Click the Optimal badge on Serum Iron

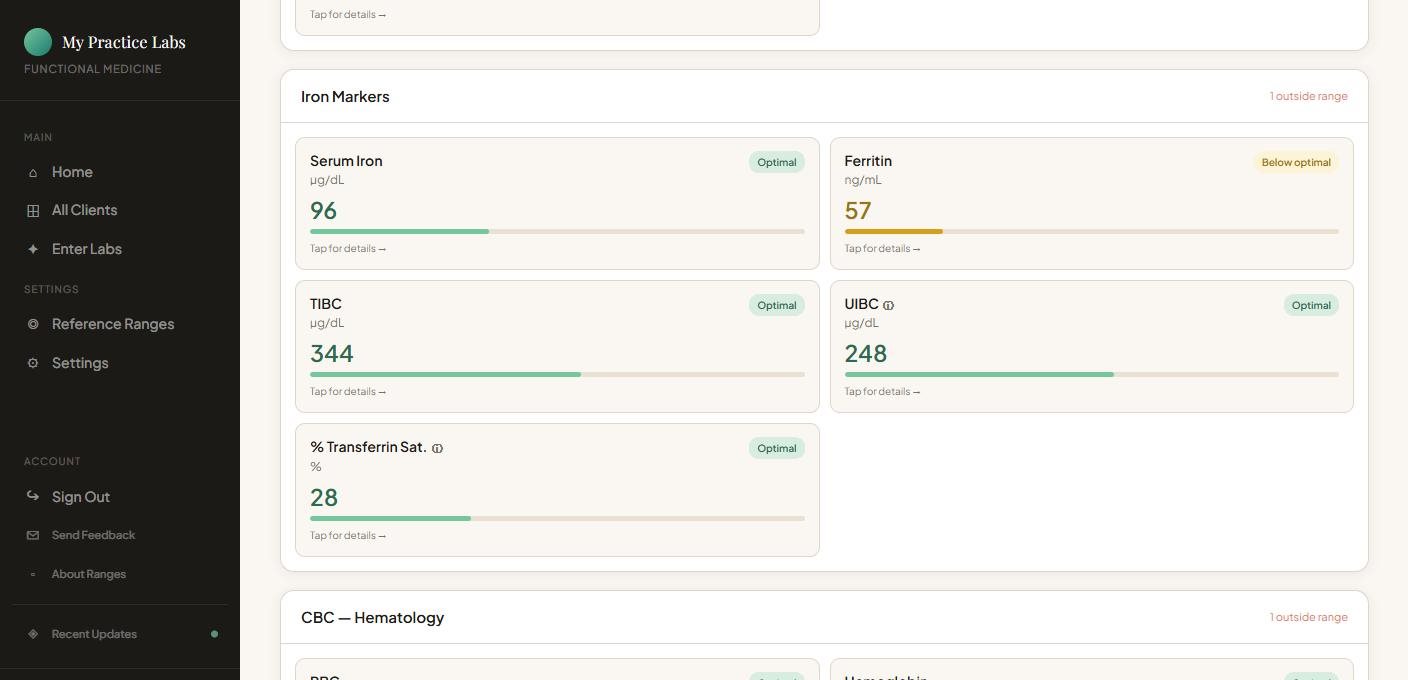(777, 162)
